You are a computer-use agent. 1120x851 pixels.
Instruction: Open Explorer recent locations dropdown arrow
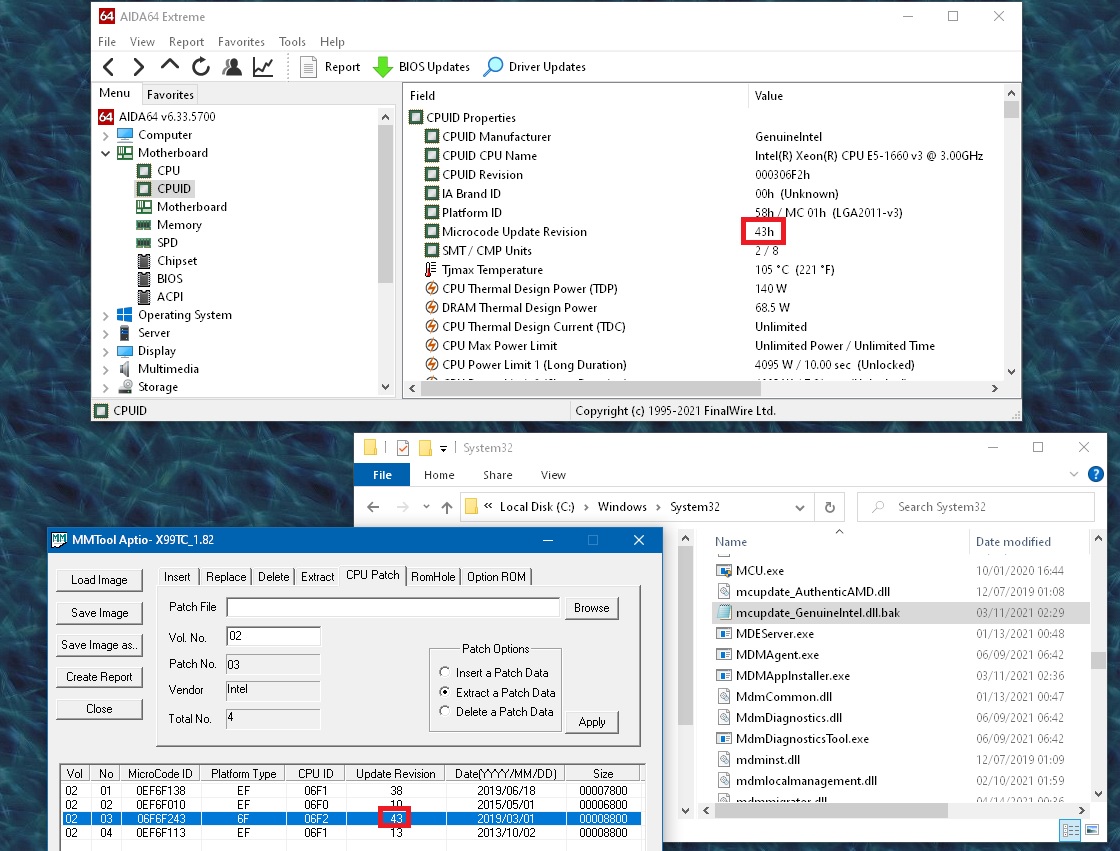point(426,507)
